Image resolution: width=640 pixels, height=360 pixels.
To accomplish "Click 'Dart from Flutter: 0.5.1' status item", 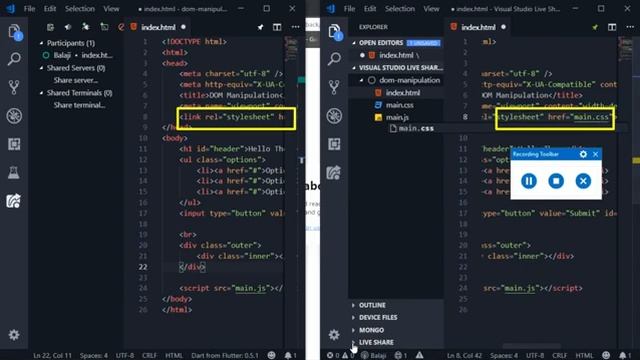I will [x=224, y=356].
